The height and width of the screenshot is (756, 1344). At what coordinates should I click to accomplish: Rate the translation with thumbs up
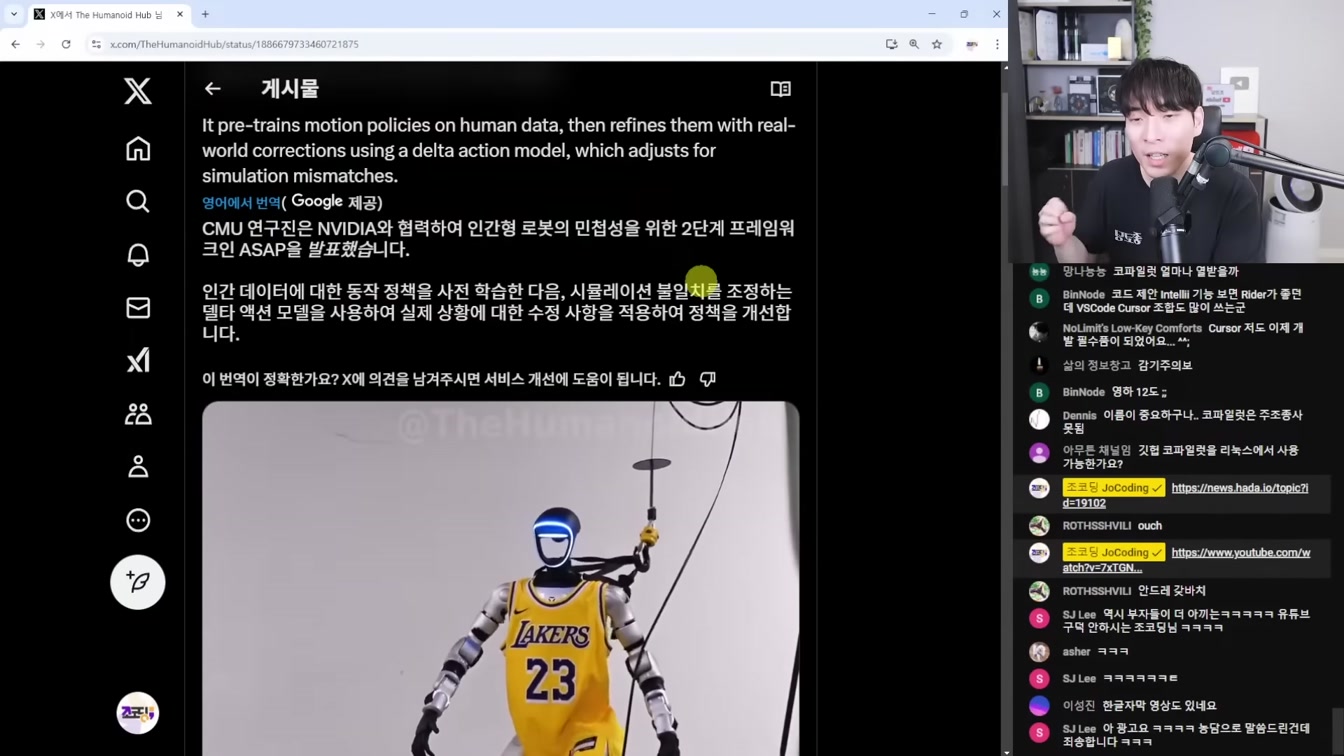678,379
